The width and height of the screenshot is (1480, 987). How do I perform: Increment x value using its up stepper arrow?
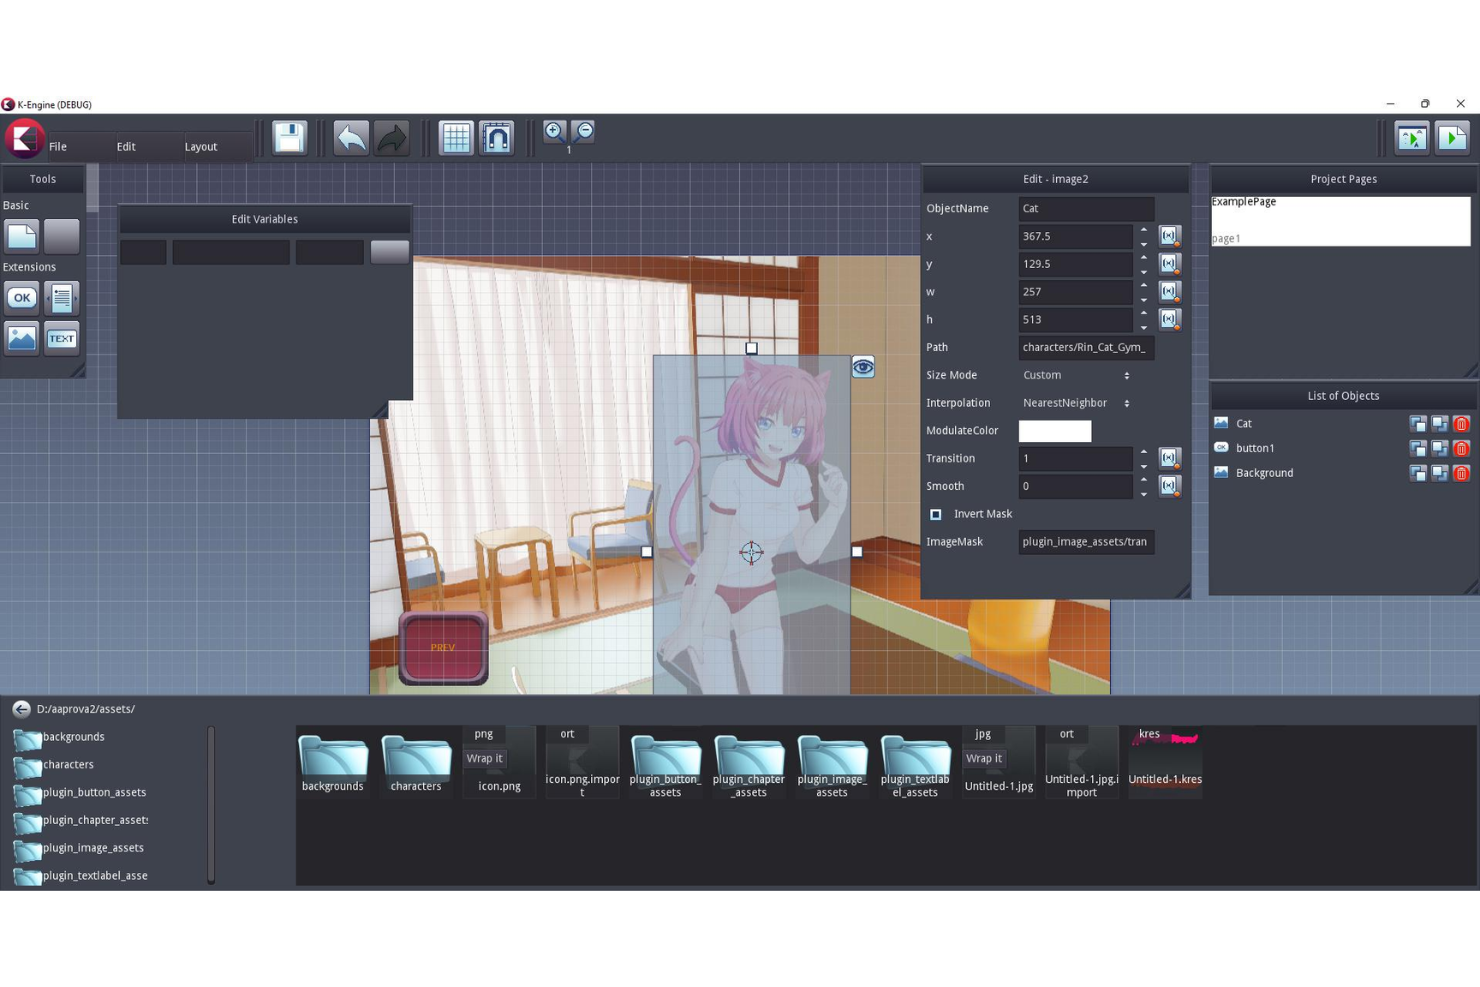tap(1143, 231)
